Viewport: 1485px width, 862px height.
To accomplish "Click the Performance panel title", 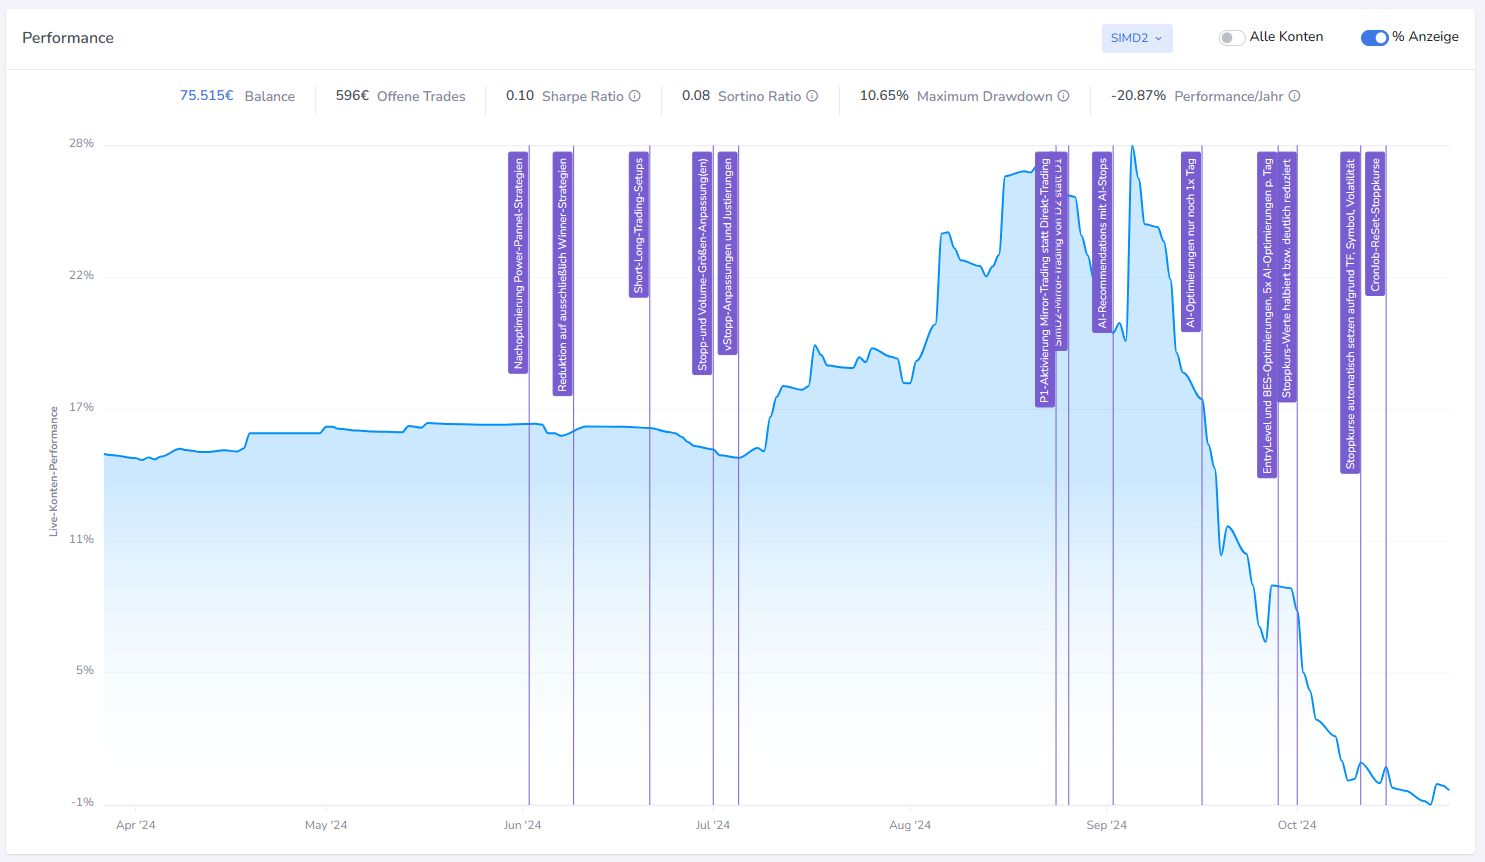I will click(68, 38).
